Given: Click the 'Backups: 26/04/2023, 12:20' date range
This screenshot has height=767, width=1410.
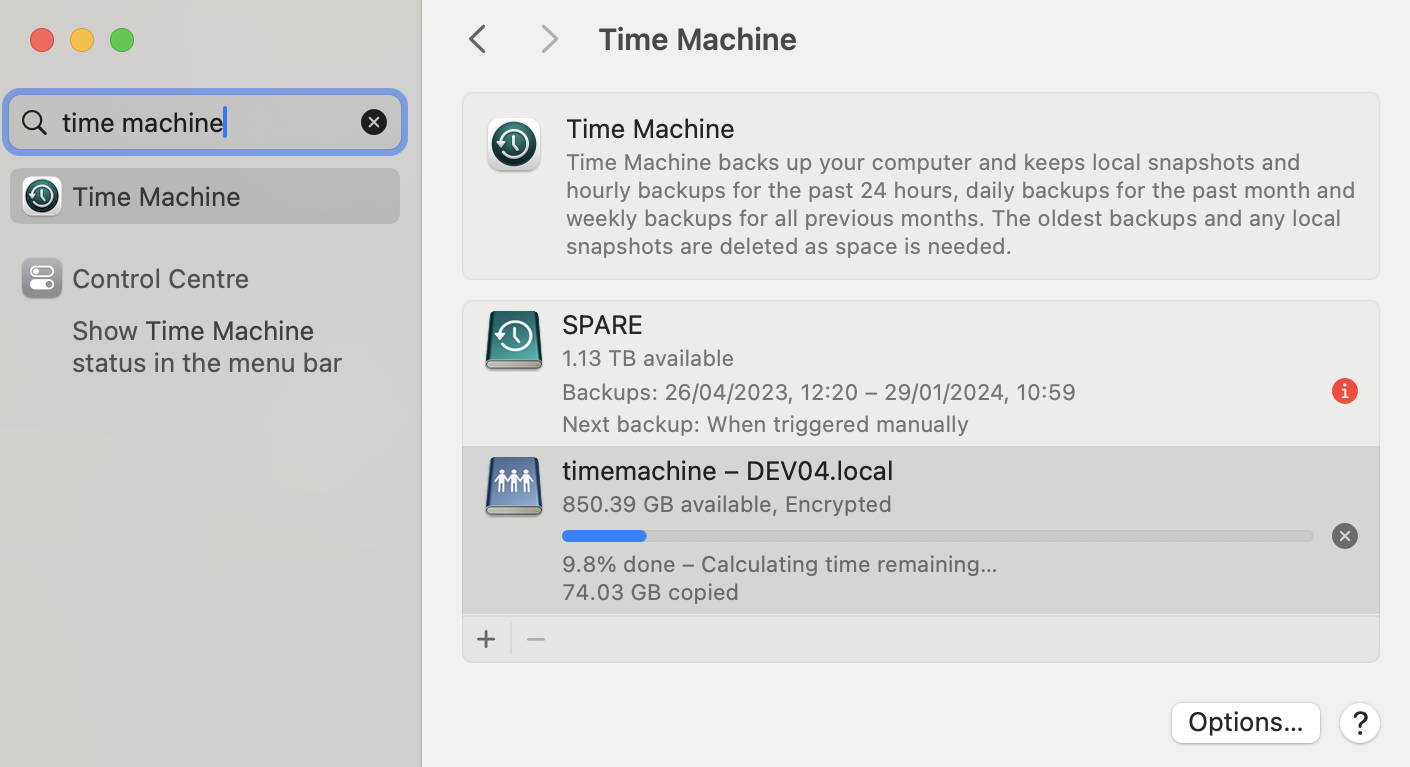Looking at the screenshot, I should tap(819, 392).
